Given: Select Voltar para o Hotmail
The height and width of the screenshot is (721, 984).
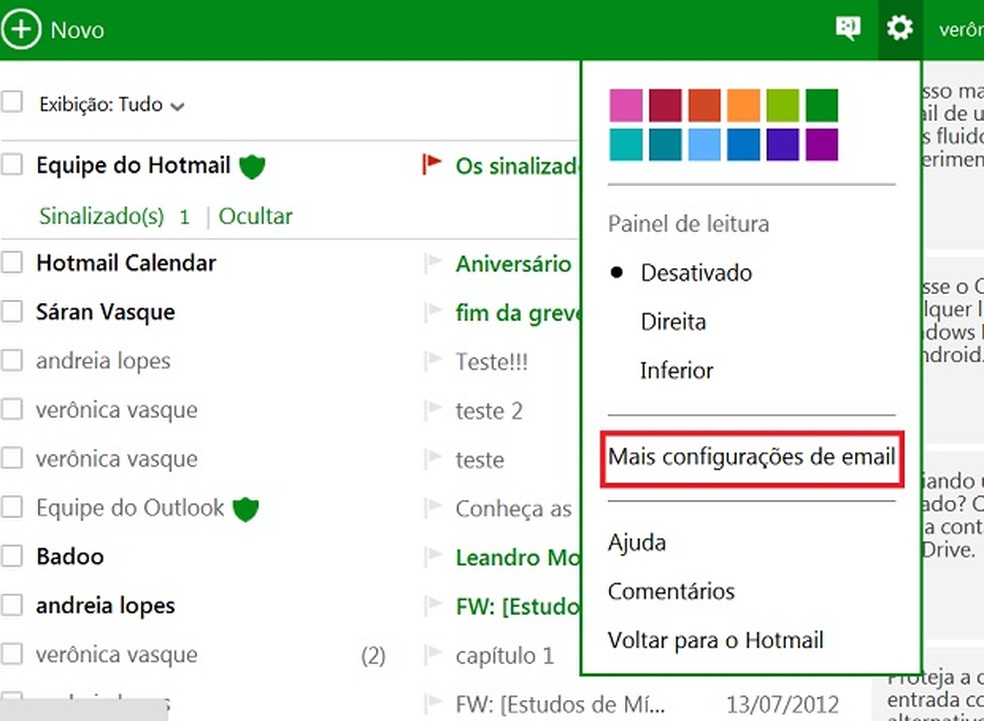Looking at the screenshot, I should coord(715,640).
